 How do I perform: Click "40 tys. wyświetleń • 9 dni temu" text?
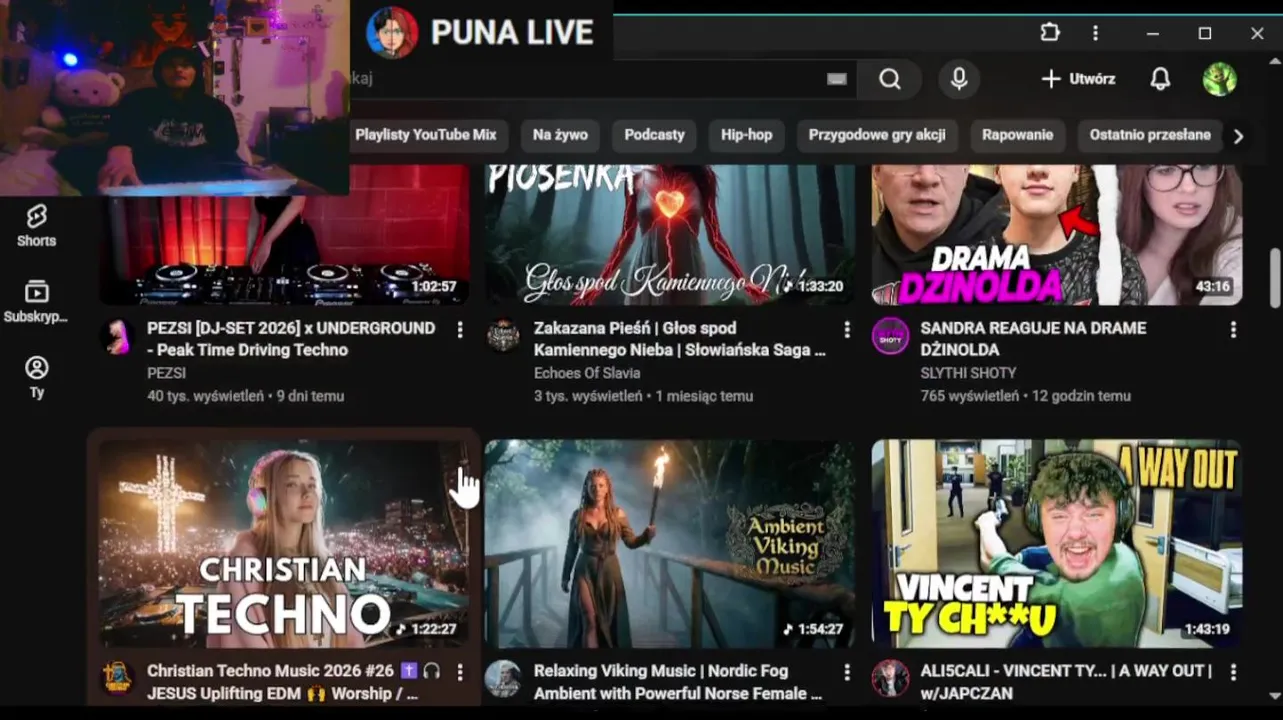245,396
